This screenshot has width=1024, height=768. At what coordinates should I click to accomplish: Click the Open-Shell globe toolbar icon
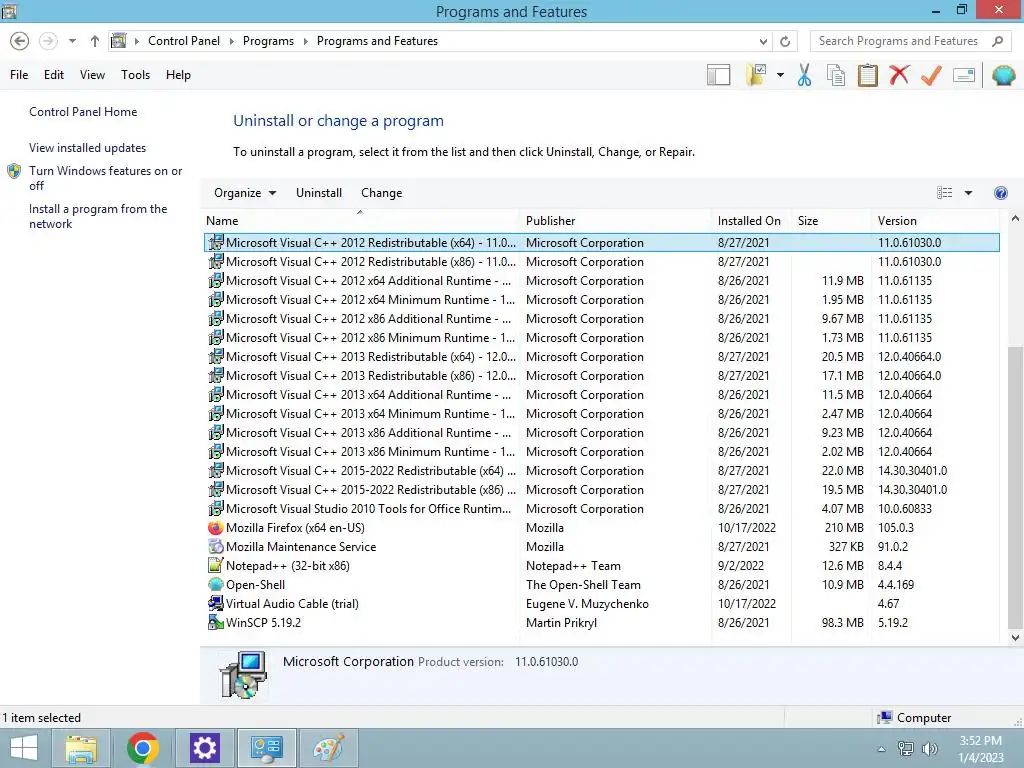(1004, 75)
